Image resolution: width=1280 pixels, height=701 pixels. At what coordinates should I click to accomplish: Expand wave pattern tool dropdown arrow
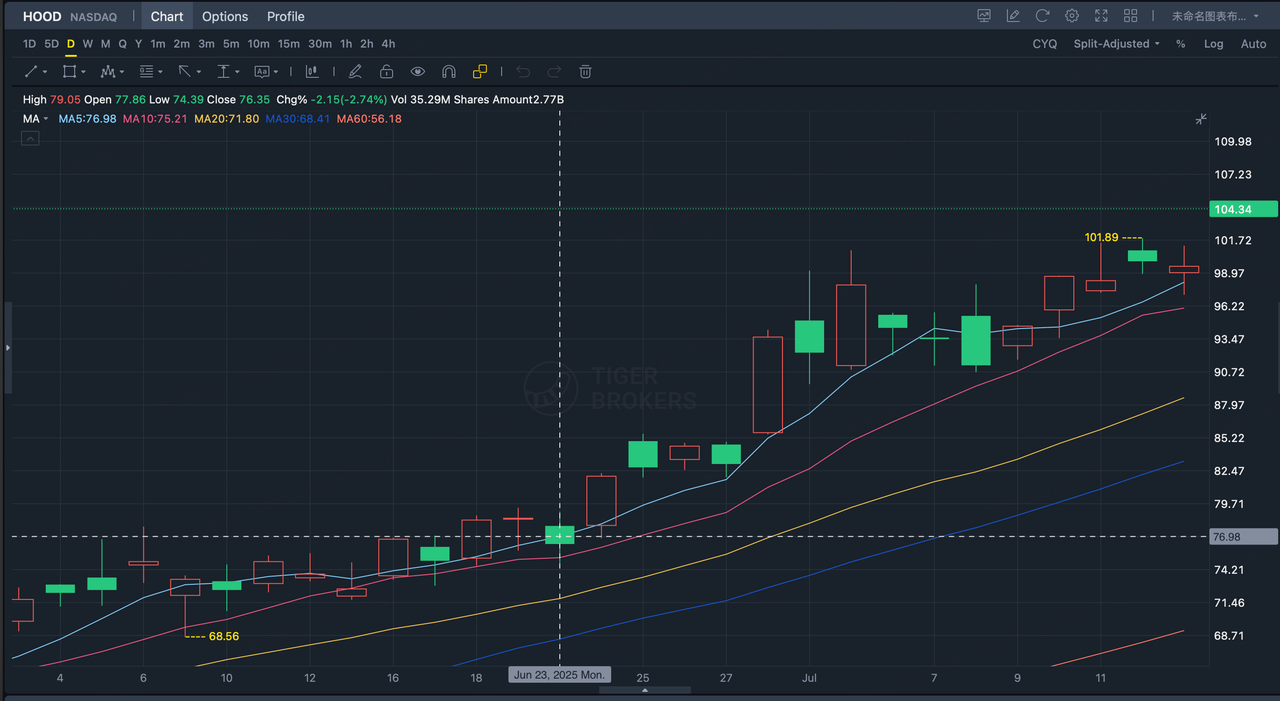pyautogui.click(x=122, y=72)
